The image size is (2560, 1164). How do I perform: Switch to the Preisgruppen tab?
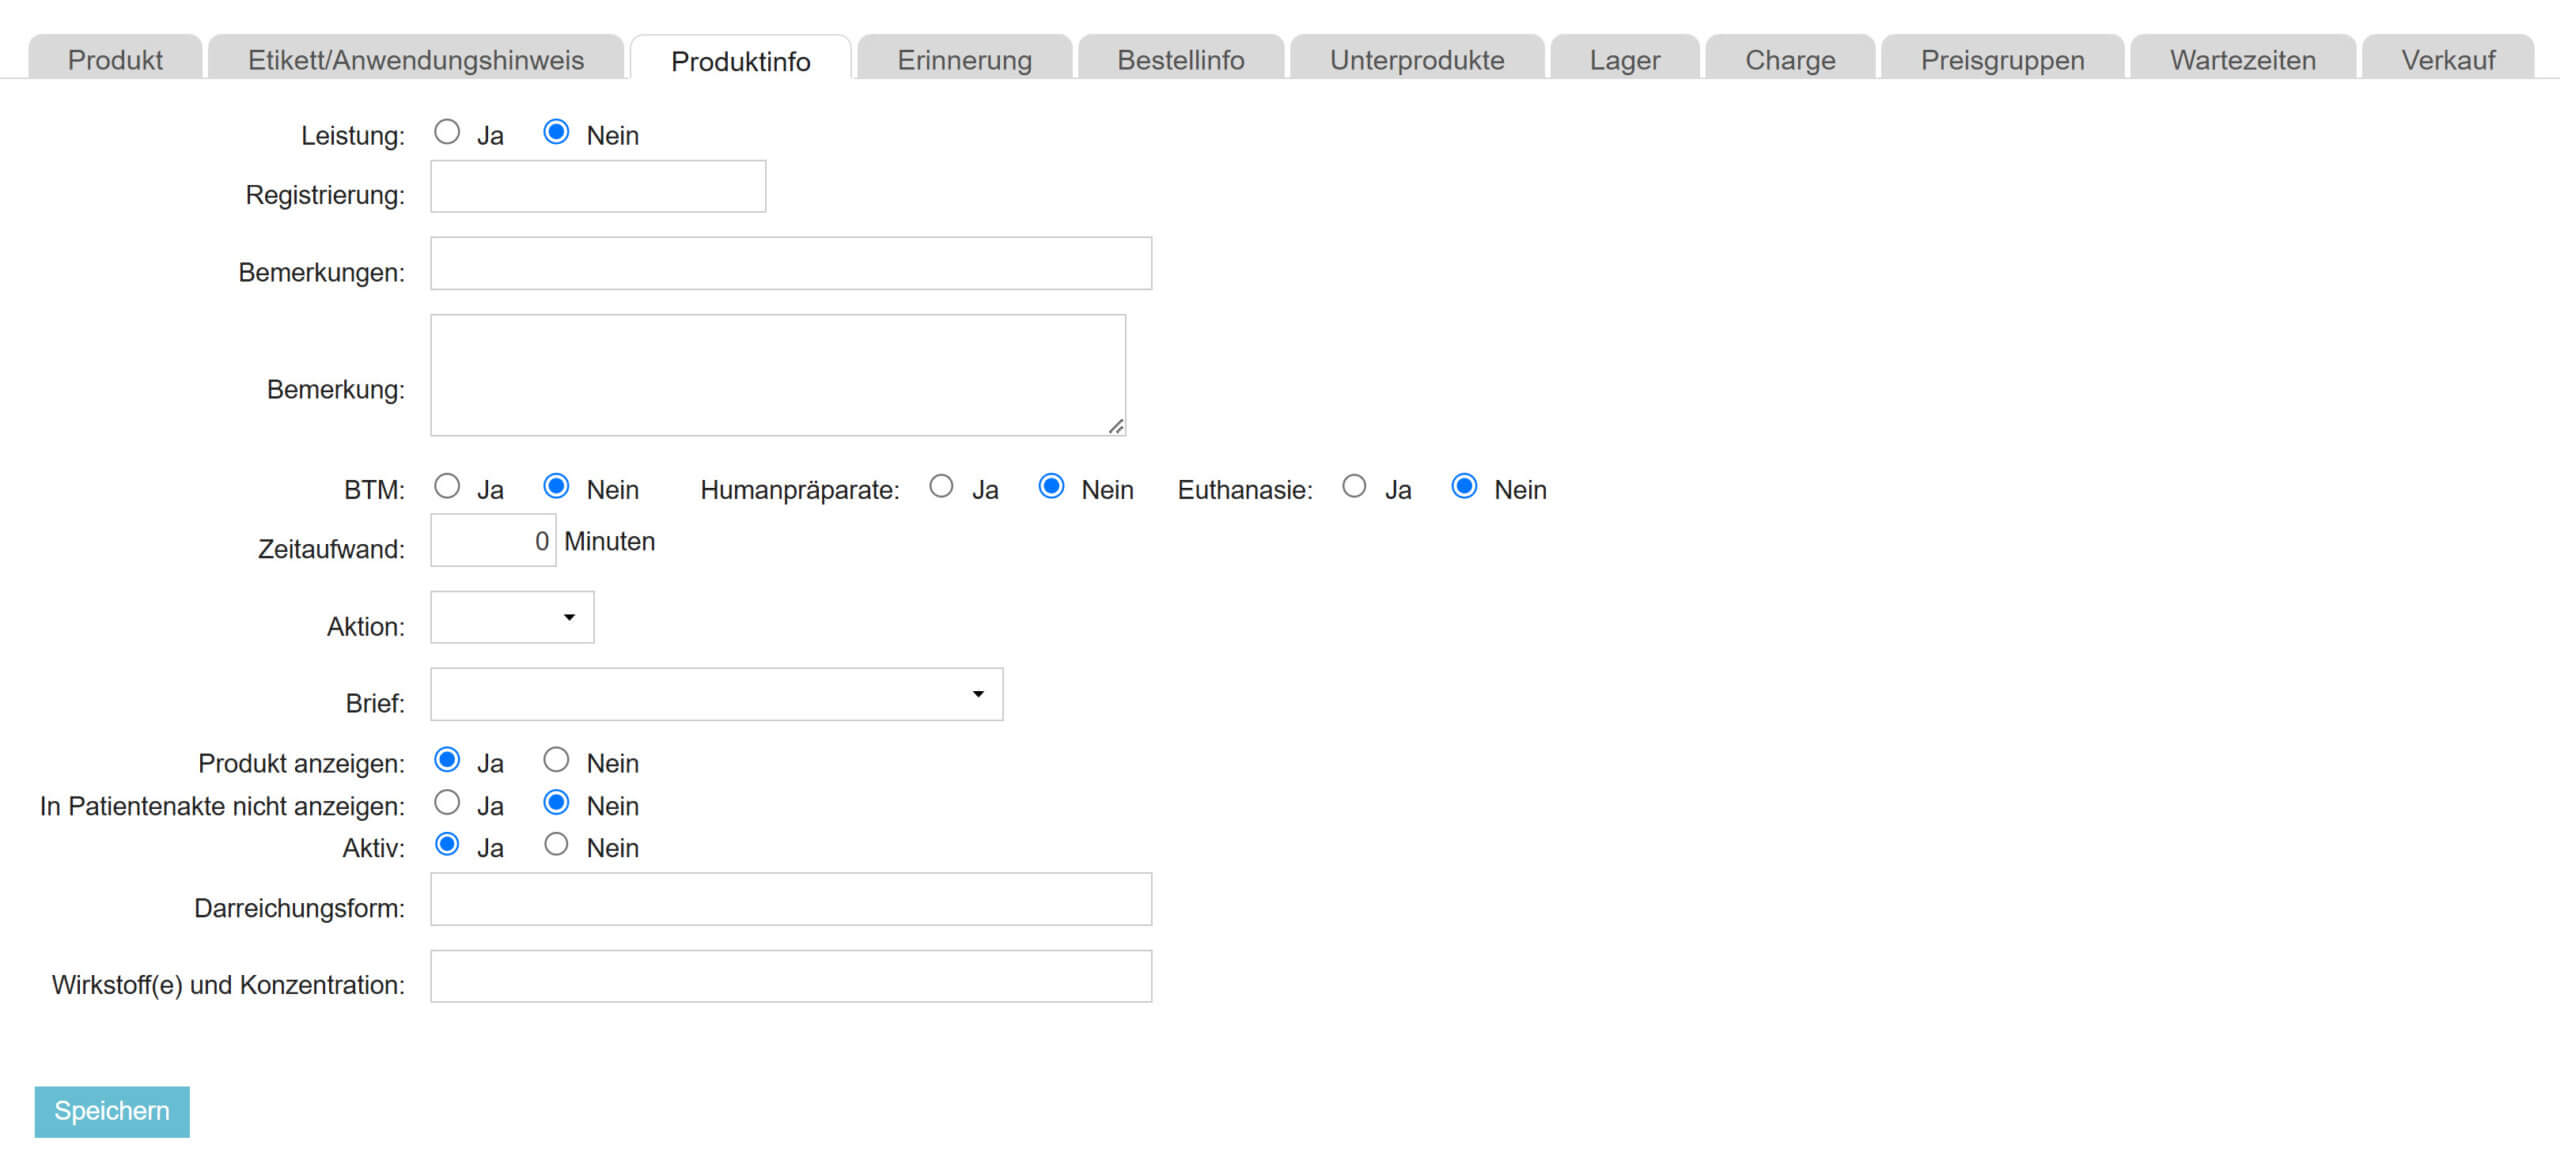coord(2002,60)
